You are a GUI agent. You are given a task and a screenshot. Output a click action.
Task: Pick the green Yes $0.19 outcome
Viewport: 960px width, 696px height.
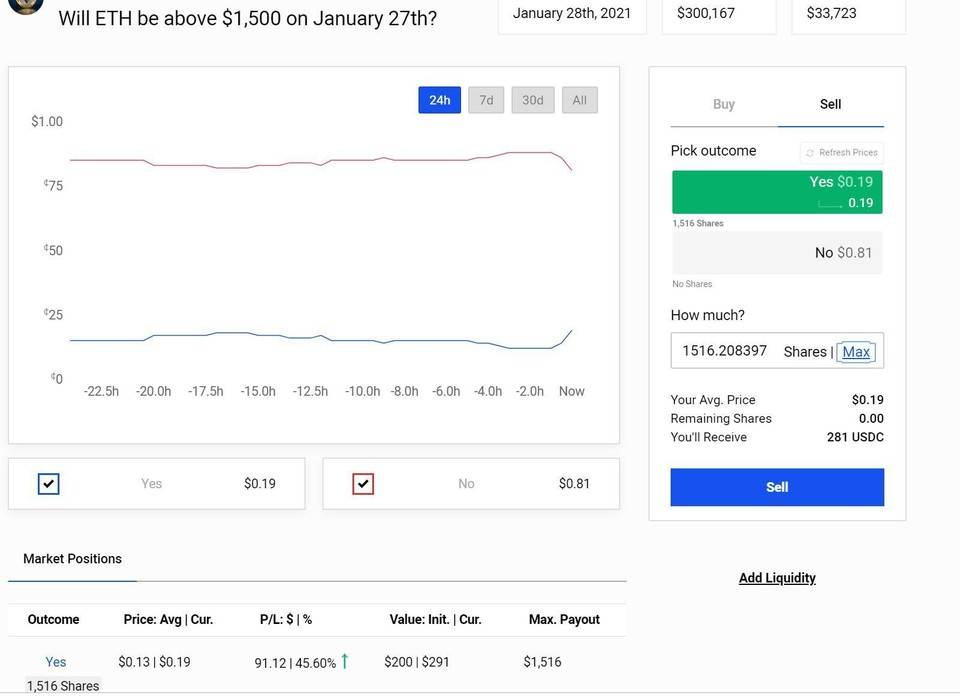click(x=777, y=192)
